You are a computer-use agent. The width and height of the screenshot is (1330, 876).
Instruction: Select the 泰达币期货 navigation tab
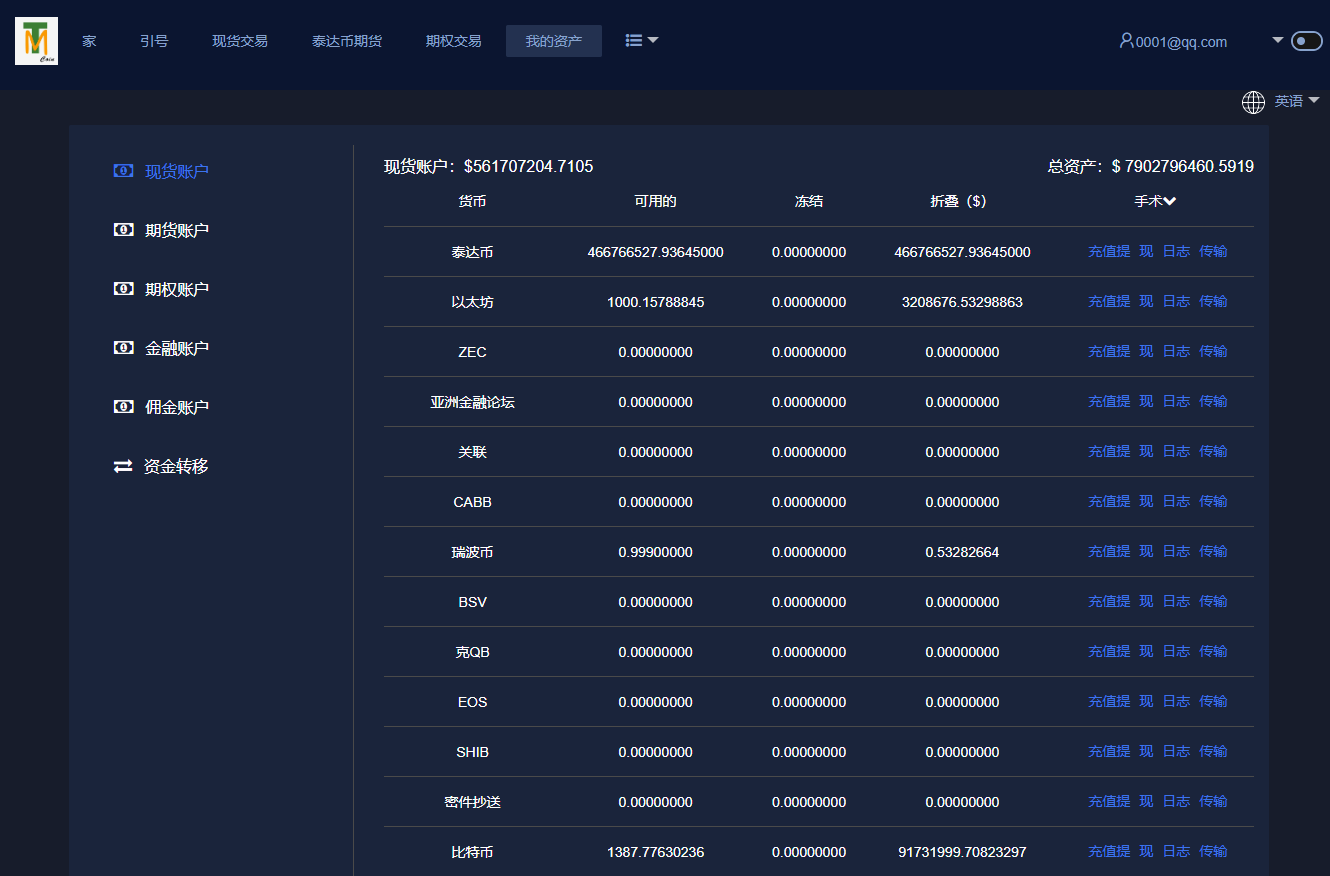pyautogui.click(x=347, y=41)
